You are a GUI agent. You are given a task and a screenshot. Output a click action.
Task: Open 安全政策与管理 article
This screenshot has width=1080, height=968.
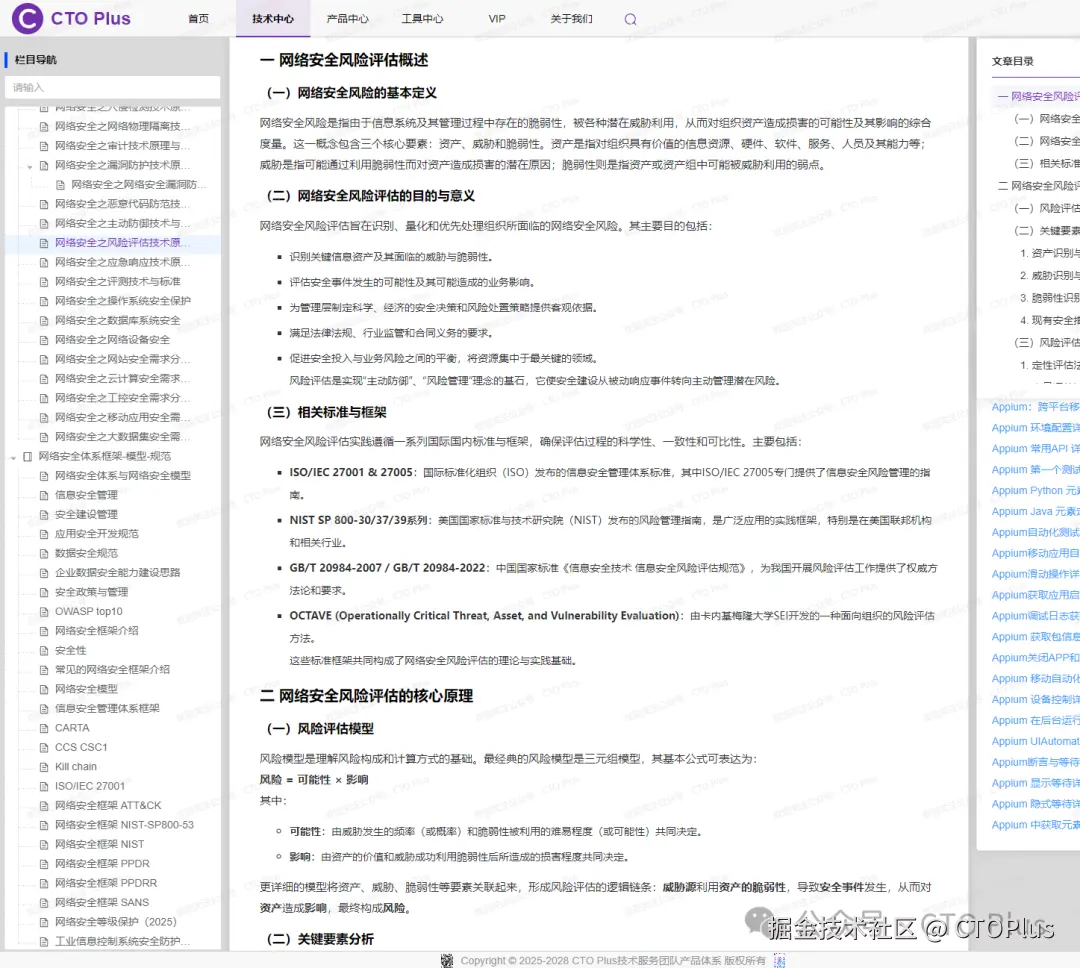(92, 593)
